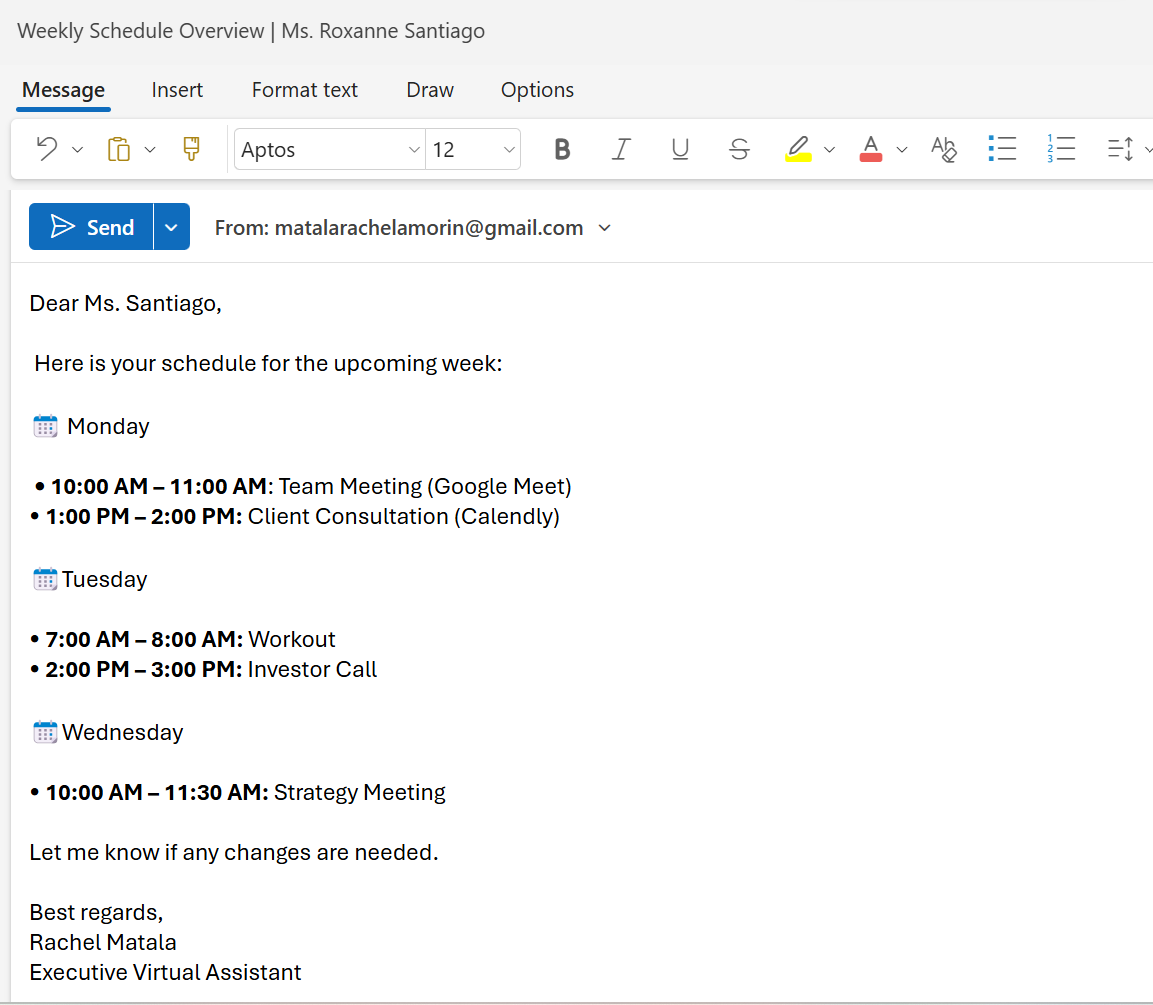Open the line spacing options
This screenshot has width=1153, height=1005.
(x=1121, y=149)
